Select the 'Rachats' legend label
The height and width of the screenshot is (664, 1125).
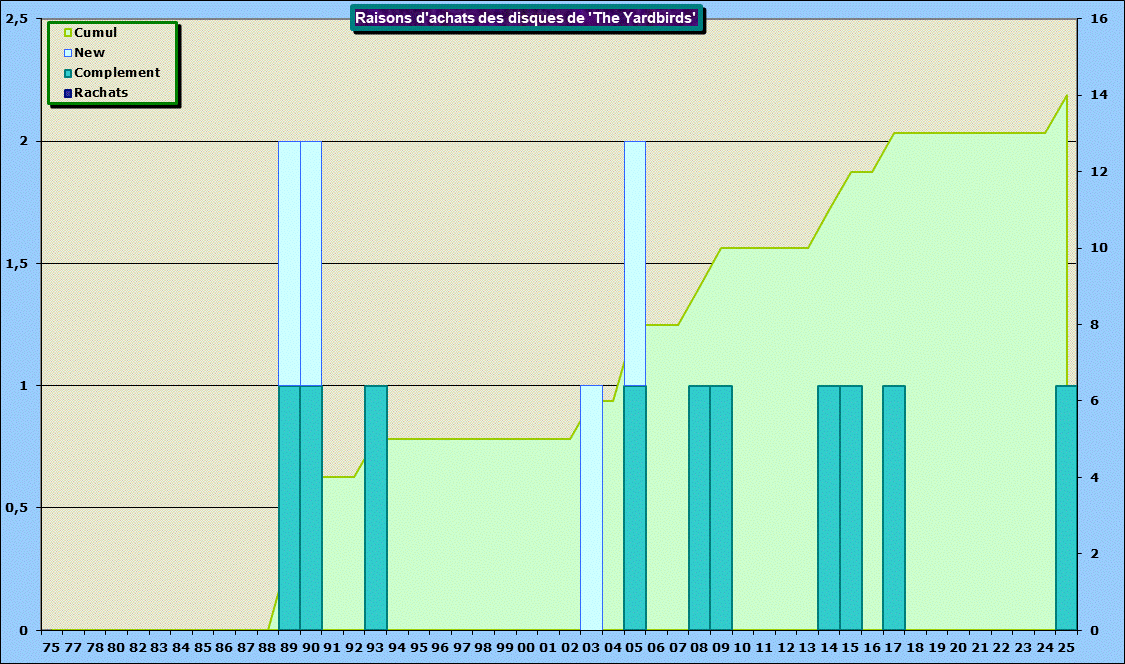[x=101, y=93]
